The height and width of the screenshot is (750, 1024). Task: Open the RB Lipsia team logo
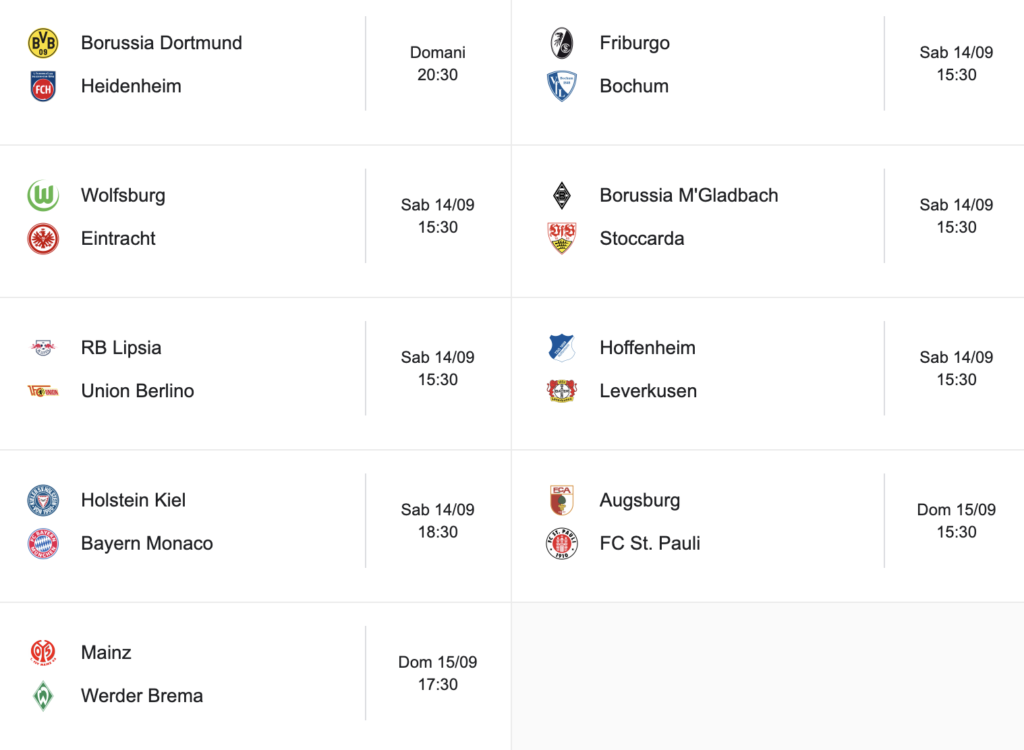coord(43,348)
